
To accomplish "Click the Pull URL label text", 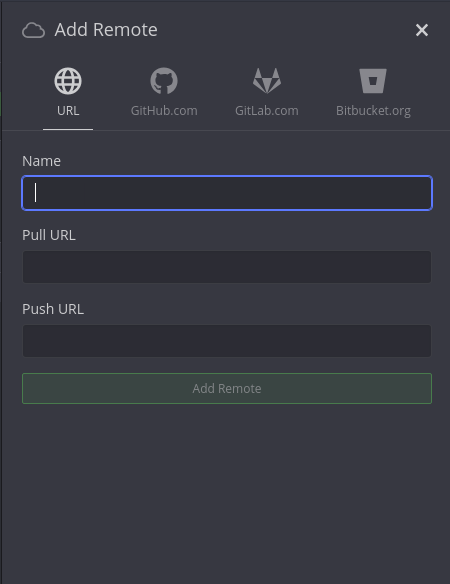I will 49,235.
